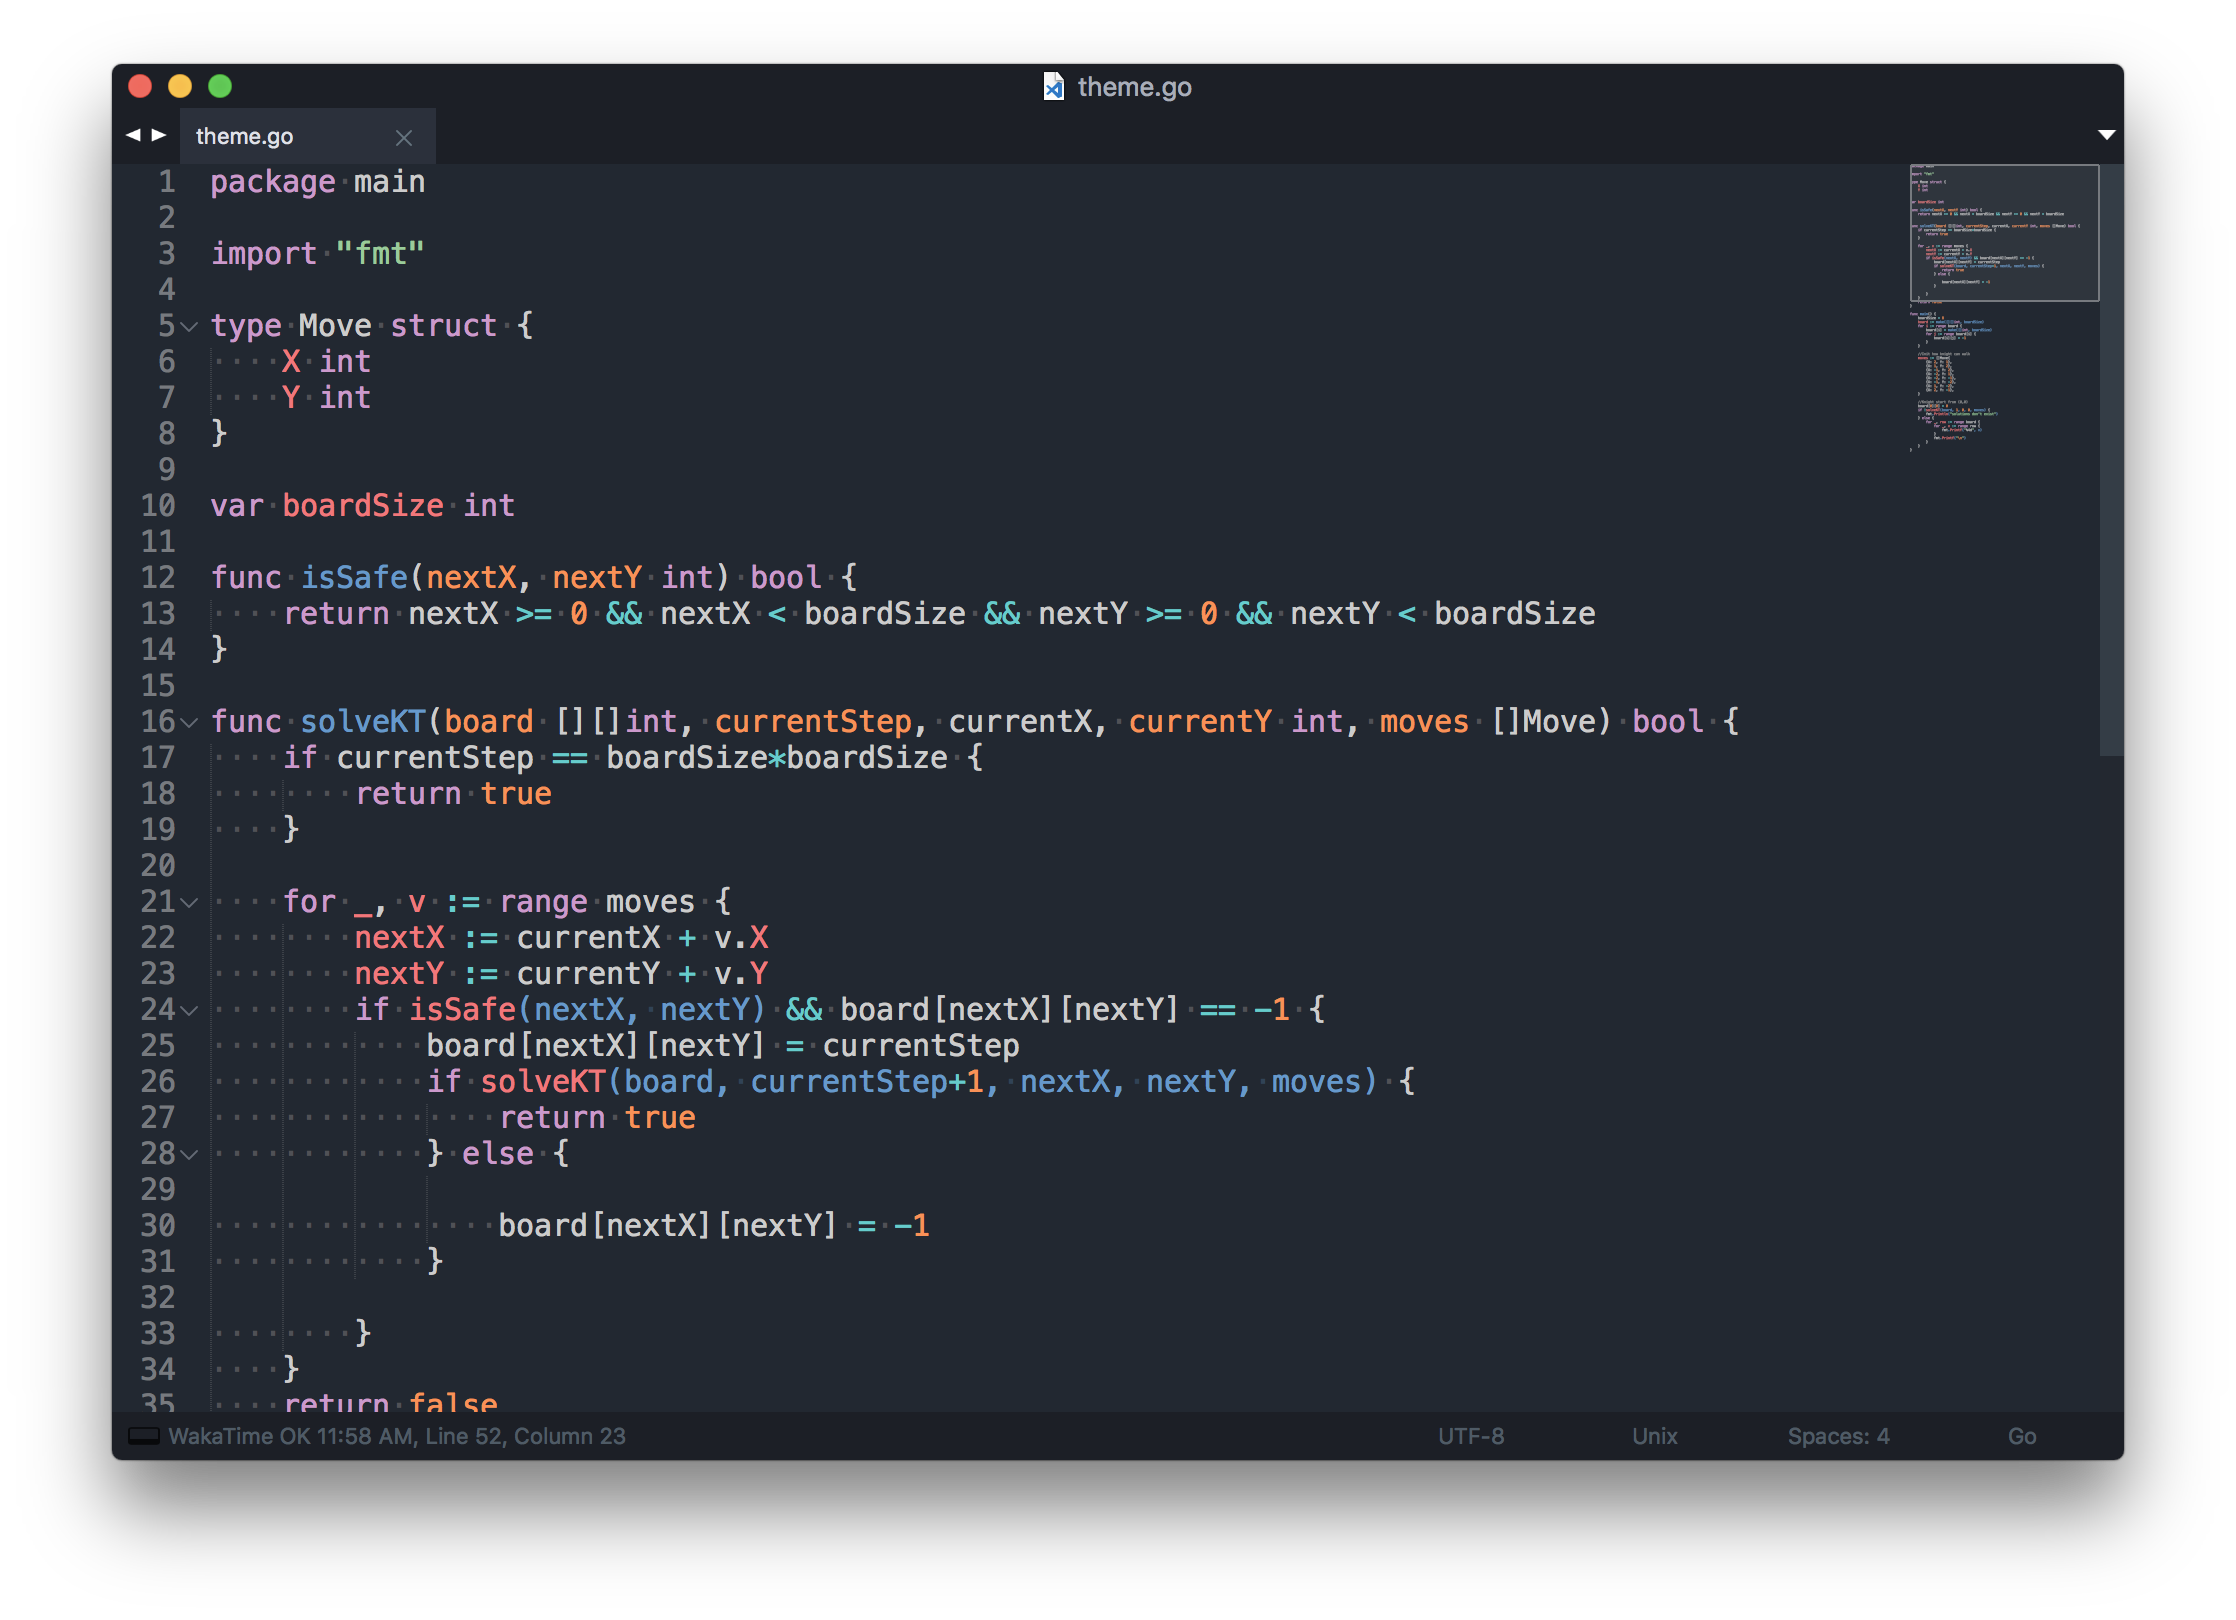The image size is (2236, 1620).
Task: Collapse the Move struct fold arrow on line 5
Action: pos(190,326)
